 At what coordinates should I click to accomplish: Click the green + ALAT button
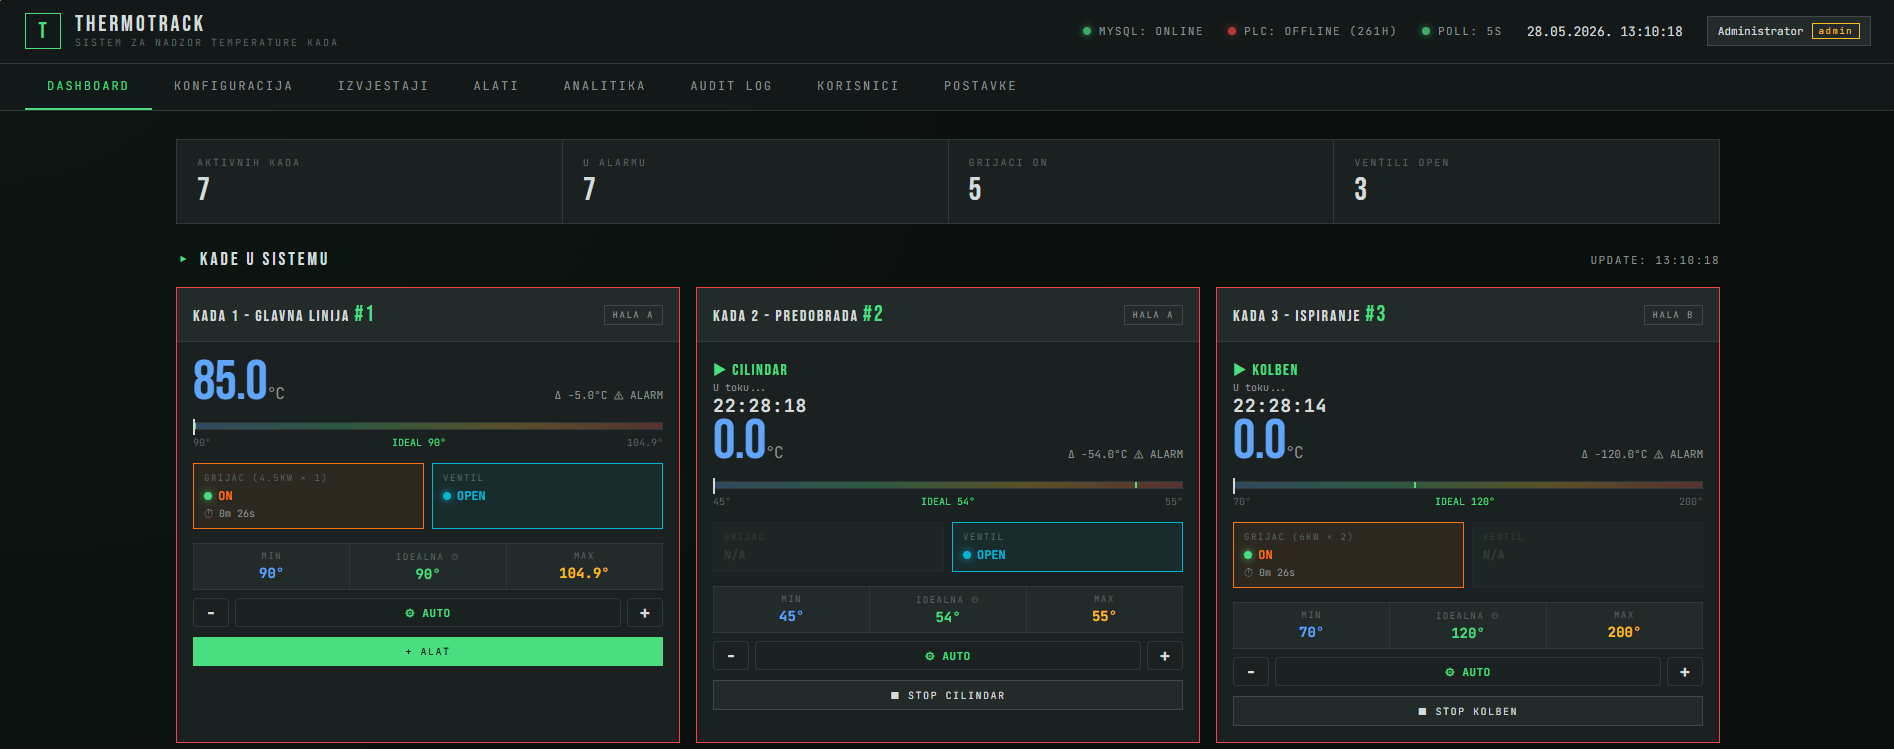428,652
